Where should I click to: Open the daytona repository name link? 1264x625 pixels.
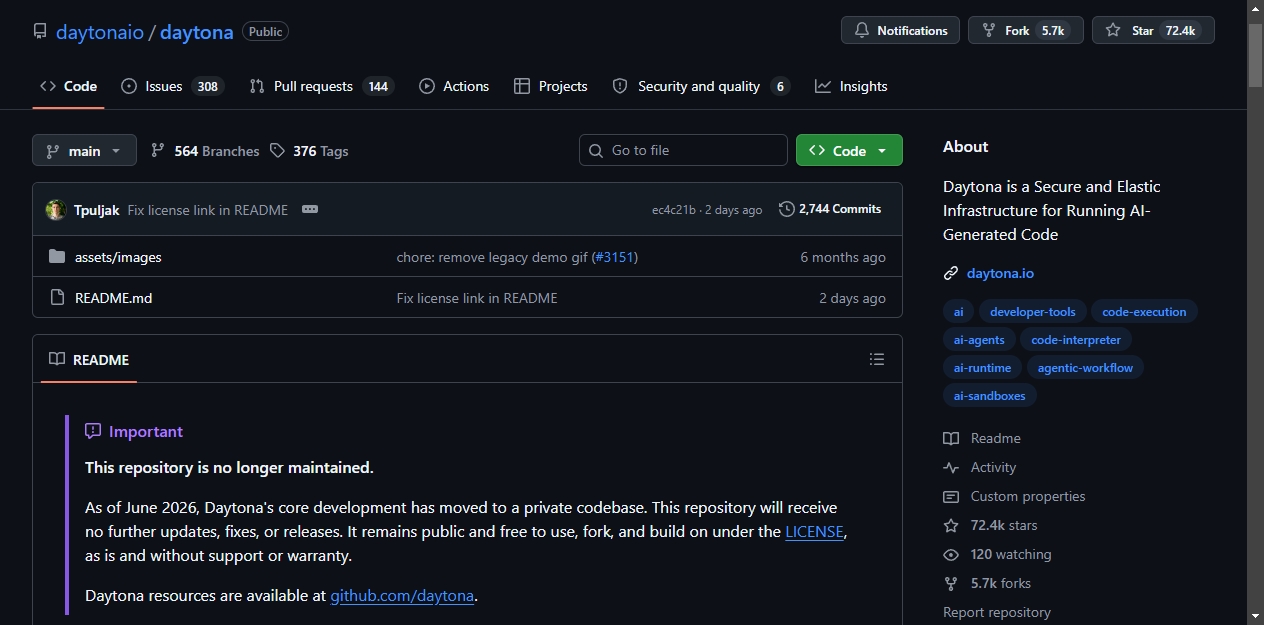(x=196, y=32)
